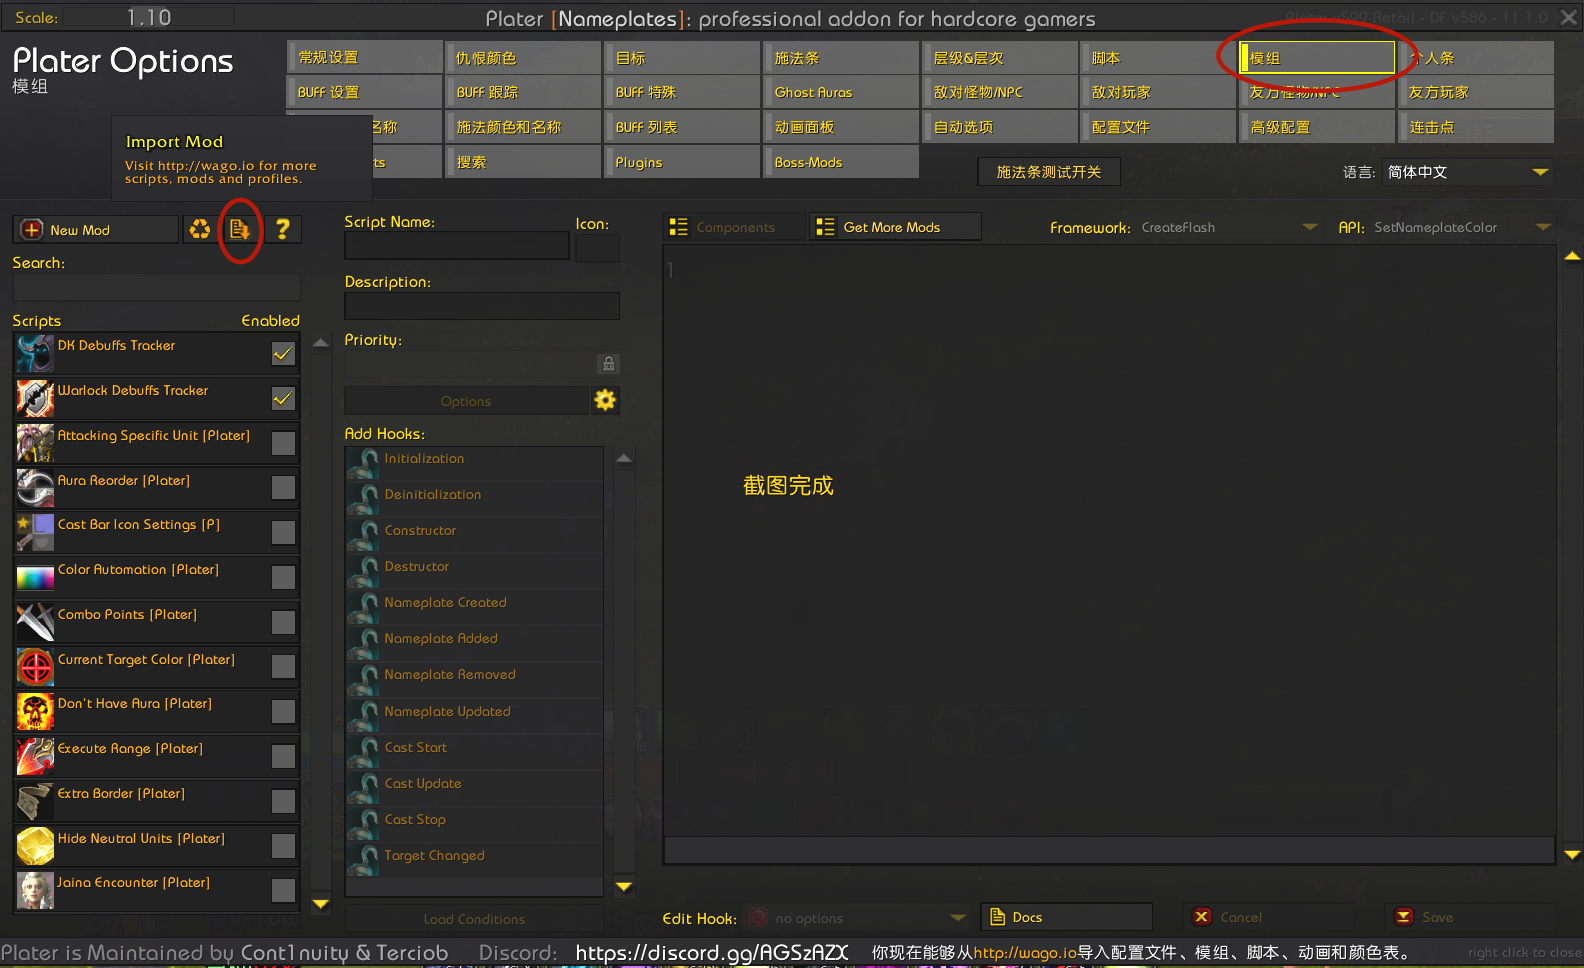
Task: Click the Import Mod clipboard icon
Action: coord(239,230)
